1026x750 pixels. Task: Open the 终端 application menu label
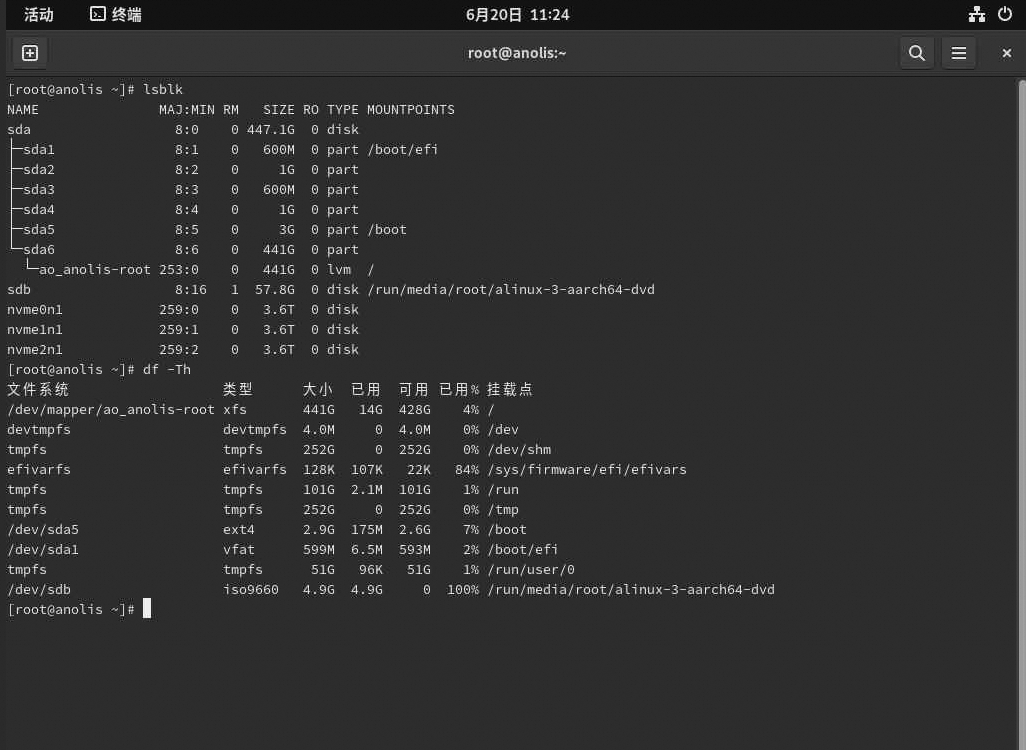tap(126, 15)
